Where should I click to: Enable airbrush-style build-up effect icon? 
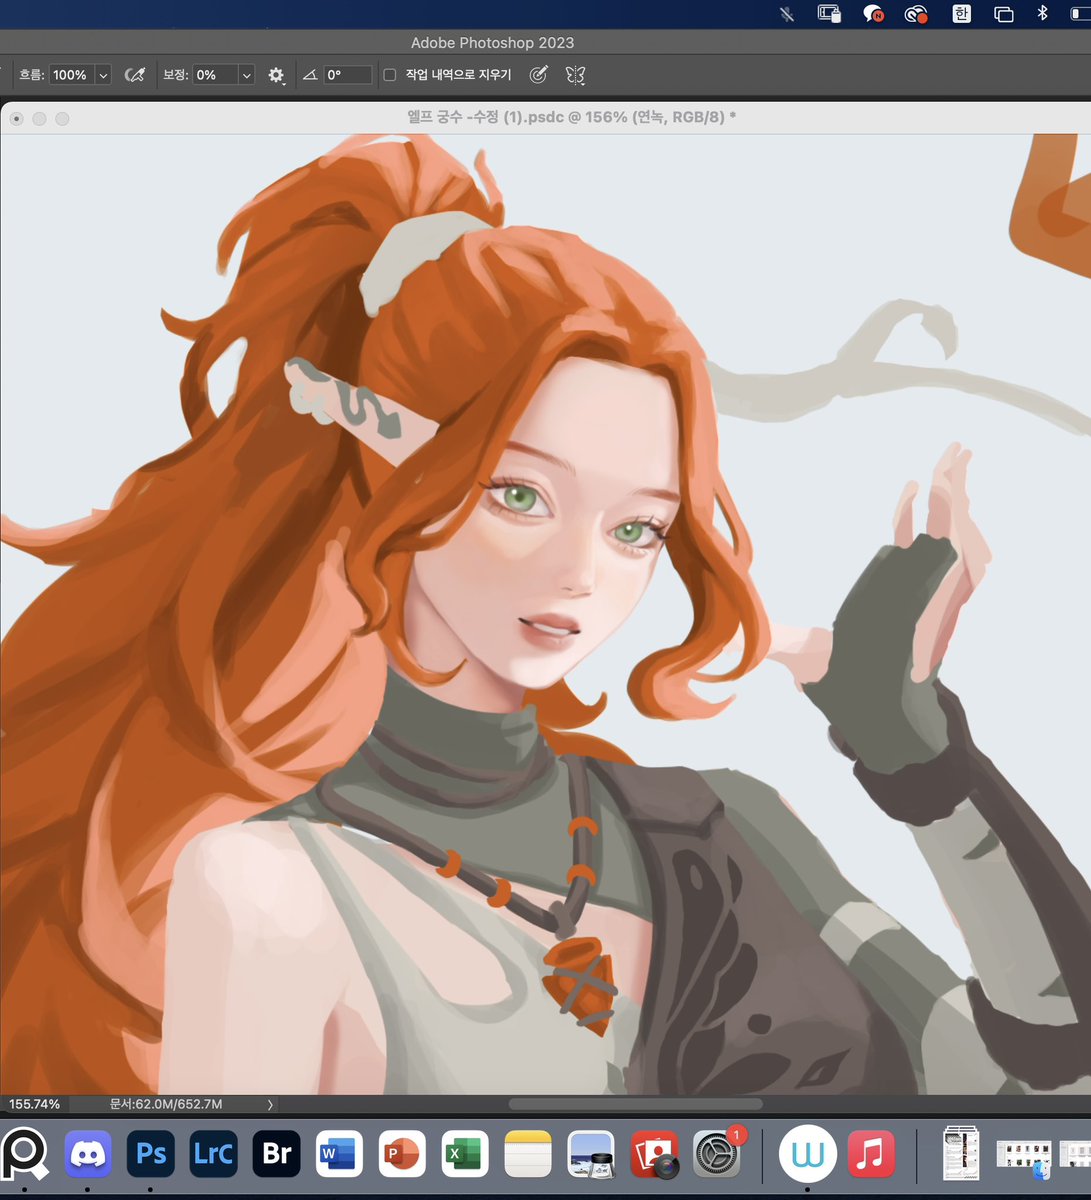coord(135,75)
